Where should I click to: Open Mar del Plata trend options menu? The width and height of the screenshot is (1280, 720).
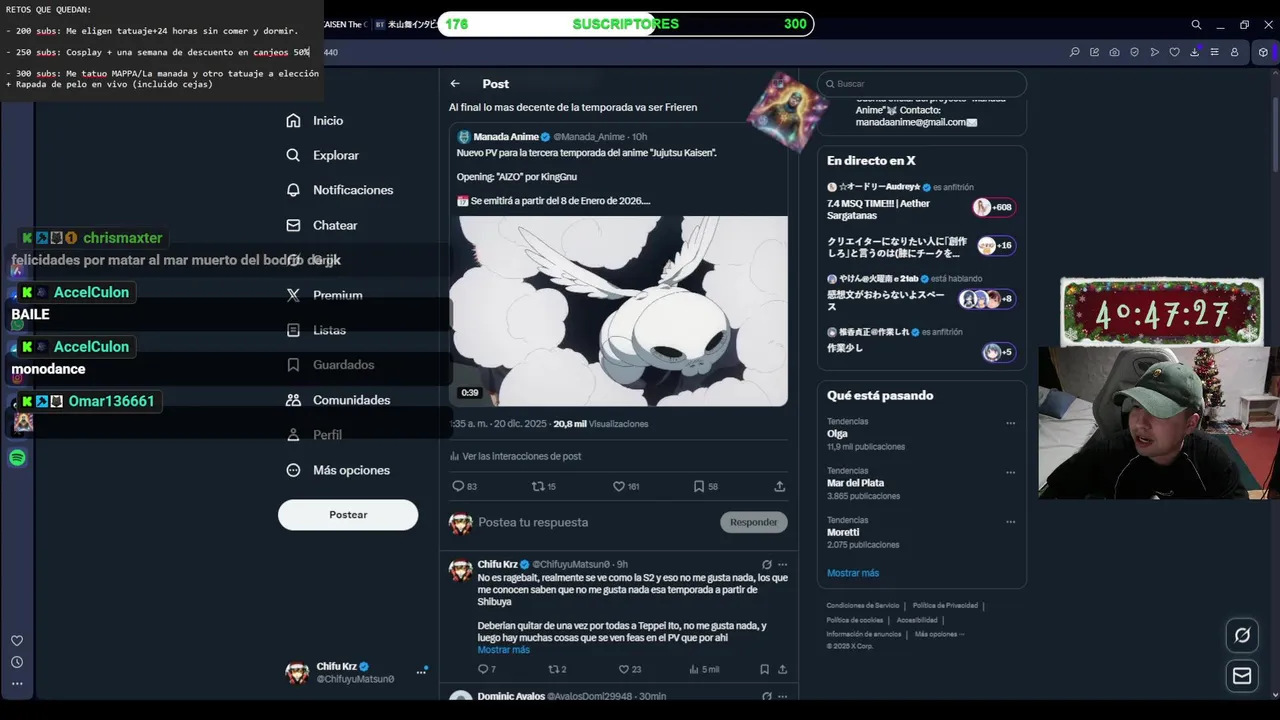(x=1011, y=472)
